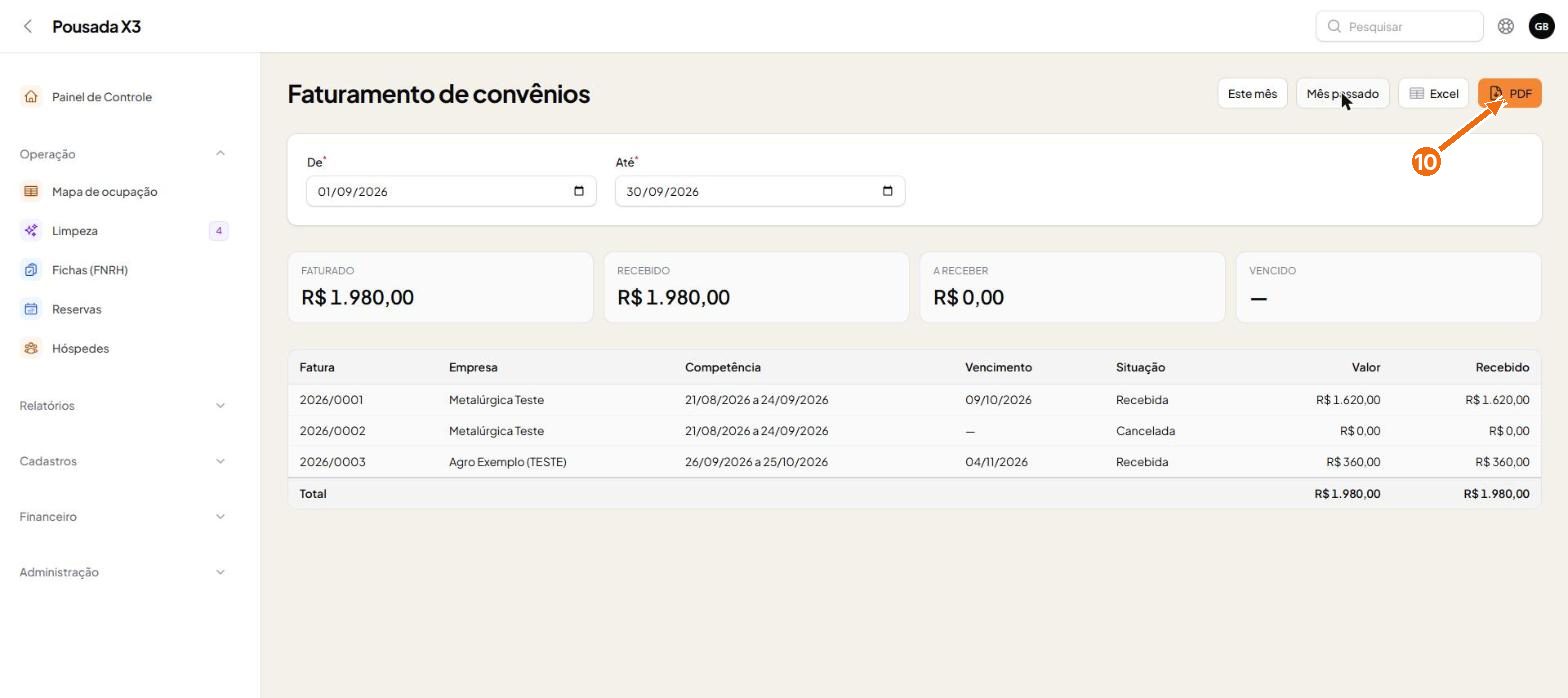Open the GB user avatar menu

point(1541,26)
